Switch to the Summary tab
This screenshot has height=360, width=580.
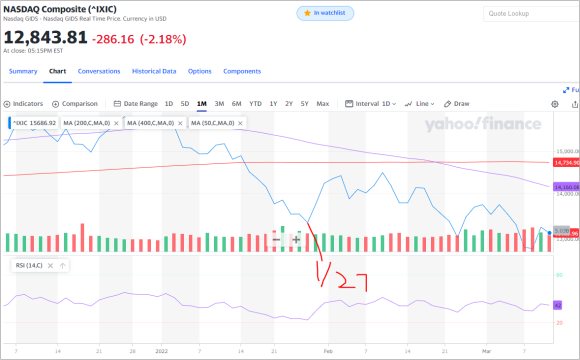pos(23,71)
